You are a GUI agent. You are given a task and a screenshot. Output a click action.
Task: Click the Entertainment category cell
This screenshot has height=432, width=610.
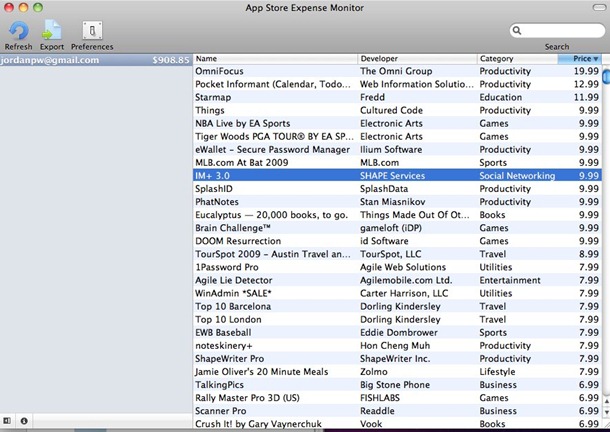click(x=510, y=280)
